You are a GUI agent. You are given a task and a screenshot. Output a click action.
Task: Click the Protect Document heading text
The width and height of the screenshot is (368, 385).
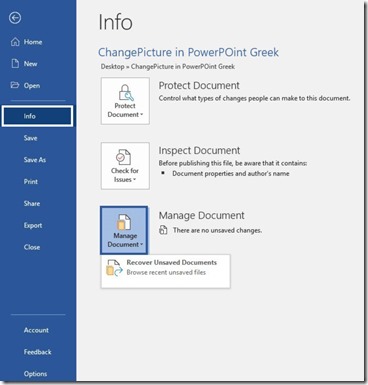(x=199, y=85)
